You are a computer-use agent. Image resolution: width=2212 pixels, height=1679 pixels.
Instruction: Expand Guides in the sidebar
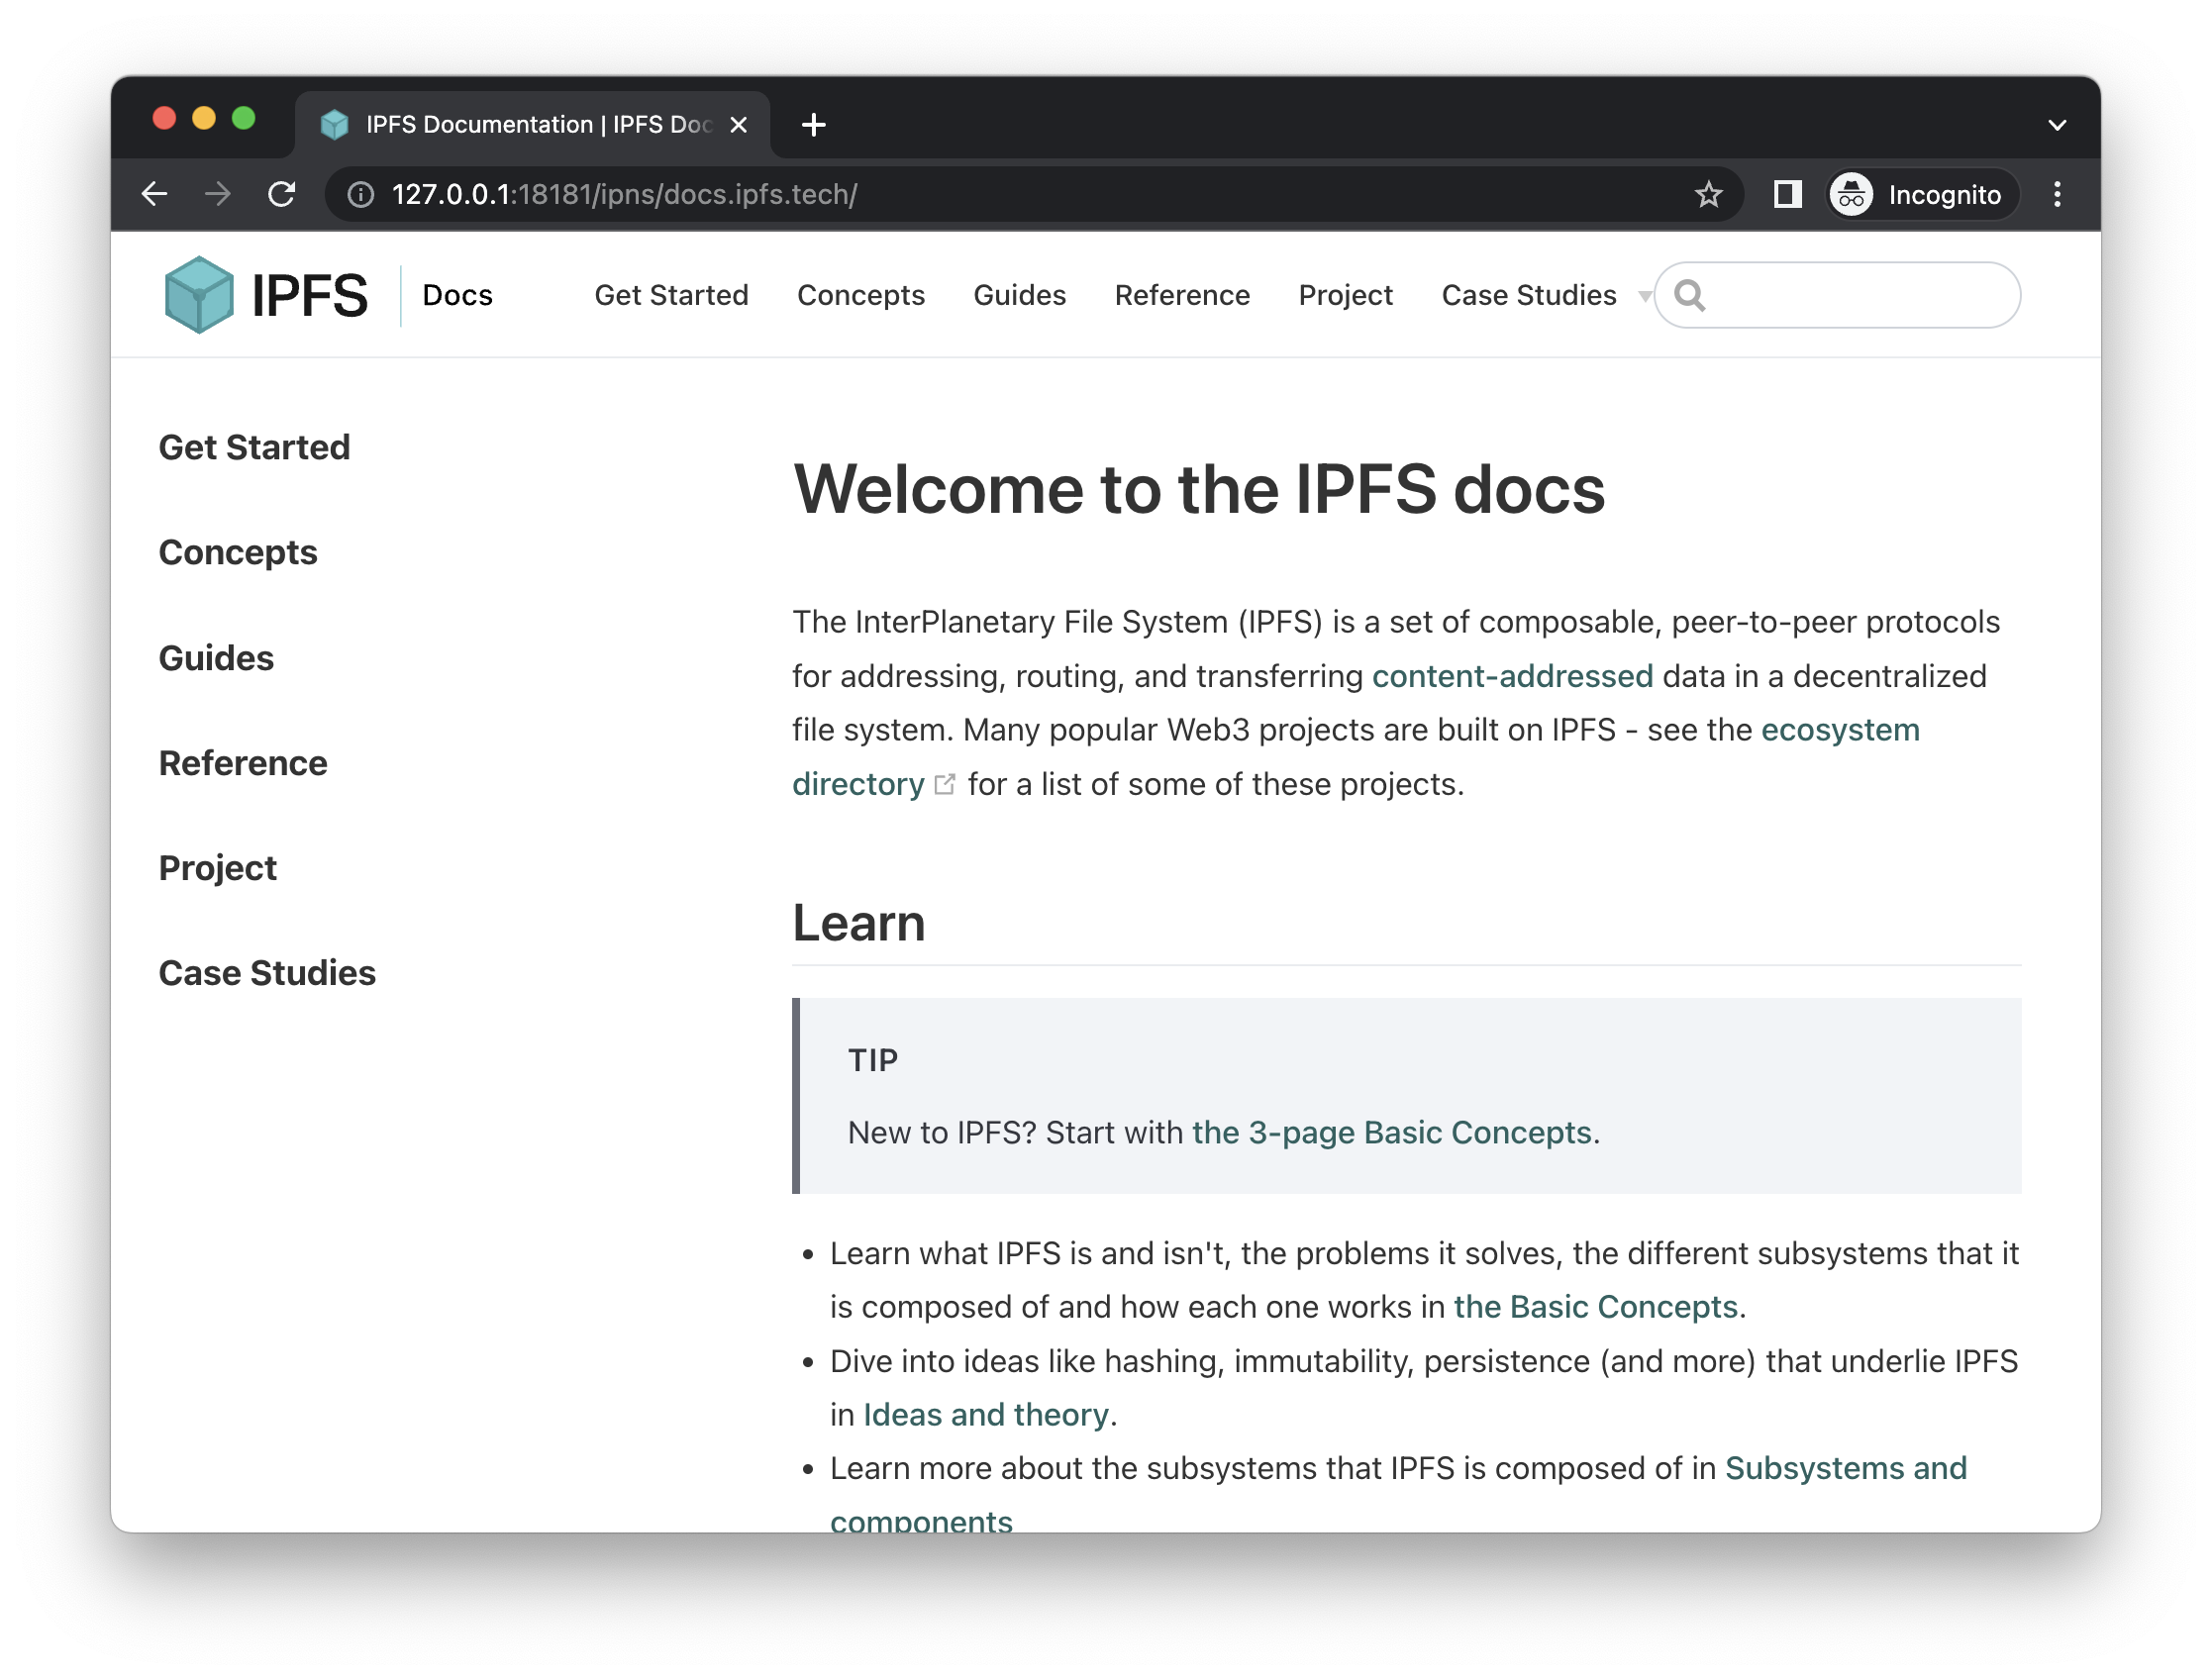click(216, 658)
